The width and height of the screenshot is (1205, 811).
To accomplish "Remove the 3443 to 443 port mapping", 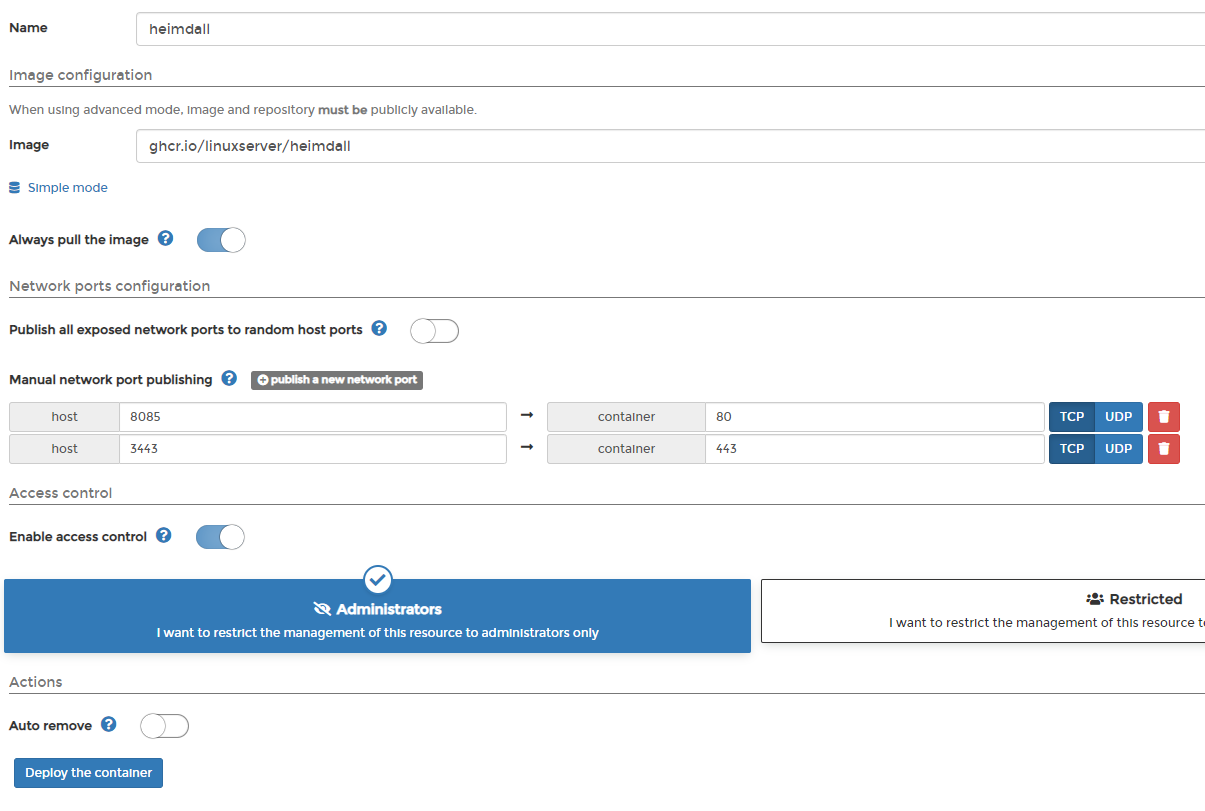I will pyautogui.click(x=1163, y=448).
